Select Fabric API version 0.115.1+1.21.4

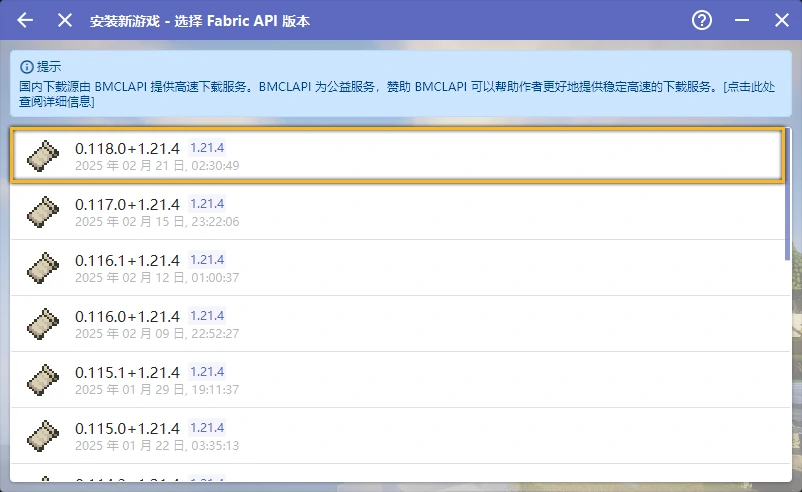tap(397, 379)
